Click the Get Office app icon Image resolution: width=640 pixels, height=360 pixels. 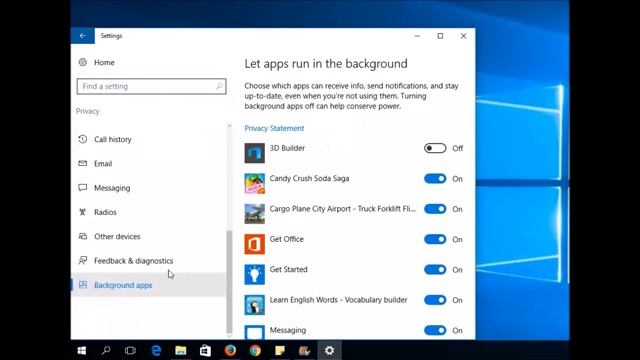click(x=255, y=244)
